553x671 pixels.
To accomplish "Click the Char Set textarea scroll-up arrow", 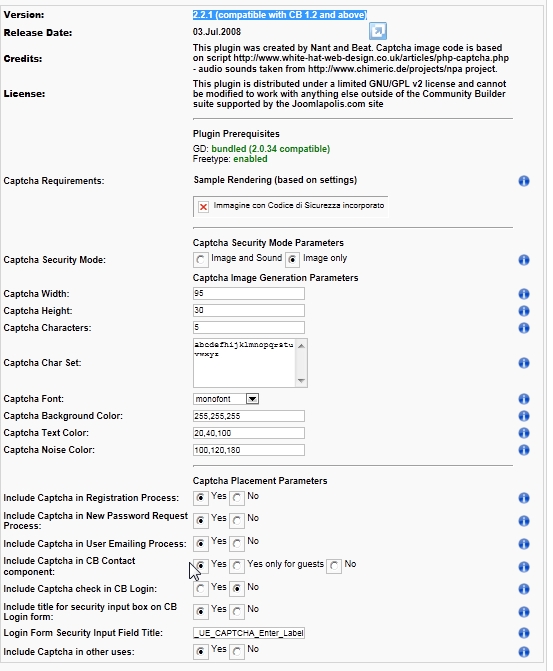I will (x=301, y=346).
